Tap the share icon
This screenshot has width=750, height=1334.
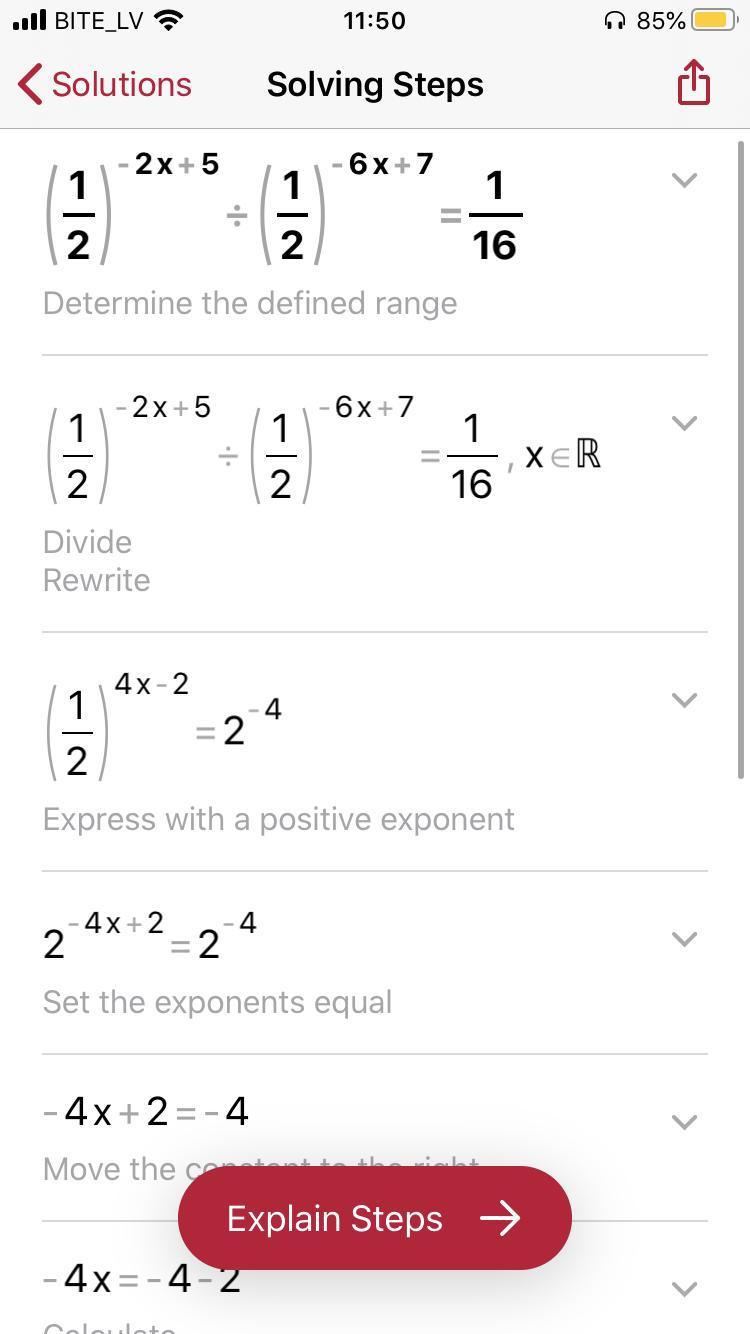coord(693,83)
